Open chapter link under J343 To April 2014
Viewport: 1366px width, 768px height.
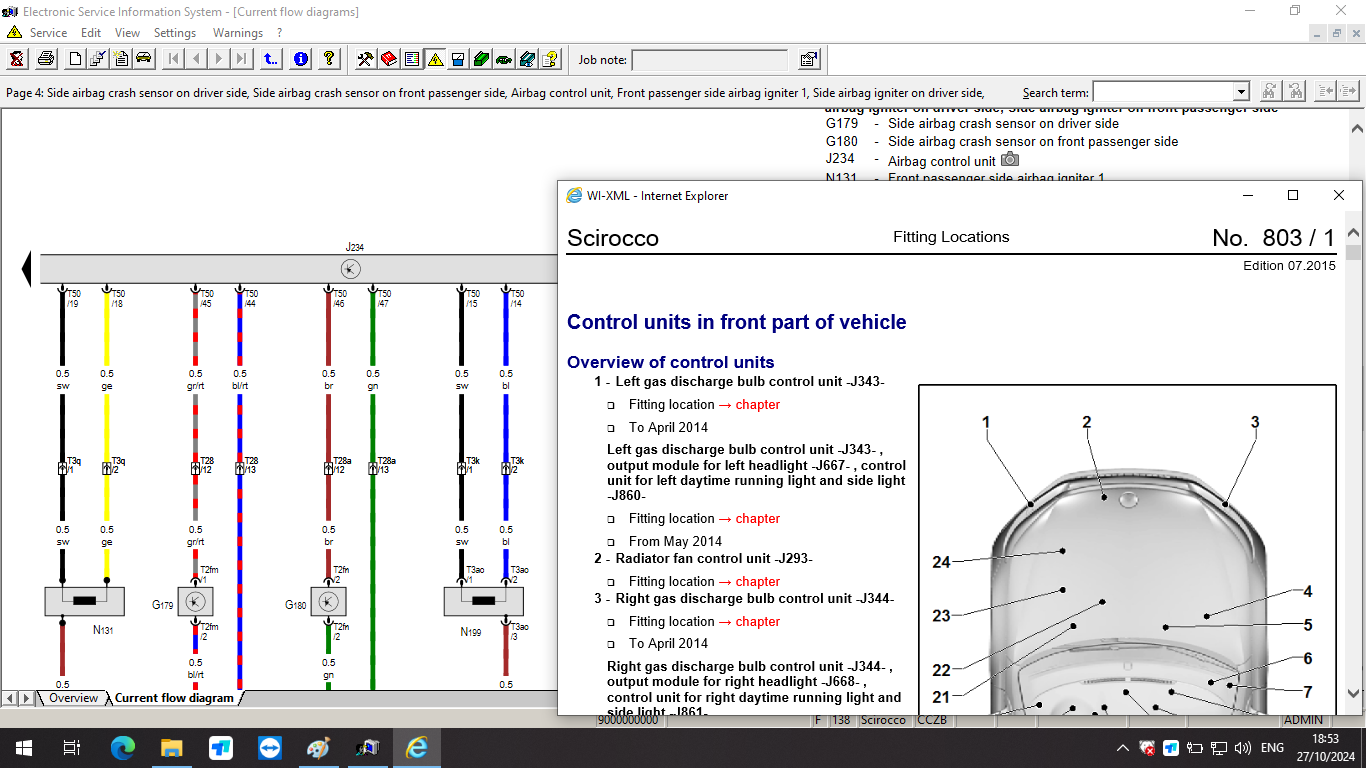tap(758, 405)
